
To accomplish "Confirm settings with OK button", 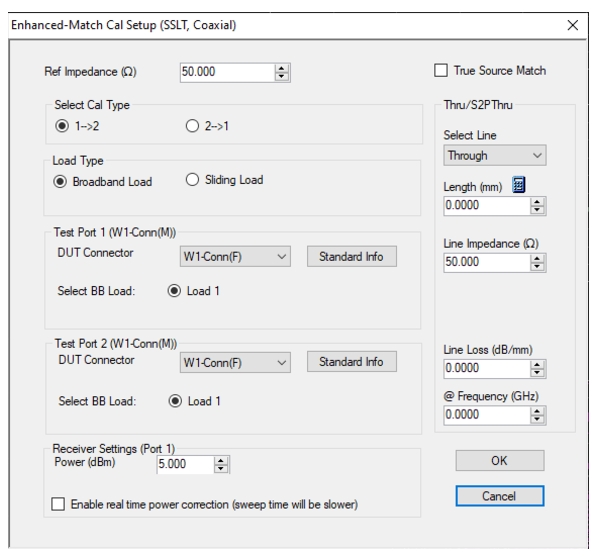I will (500, 460).
